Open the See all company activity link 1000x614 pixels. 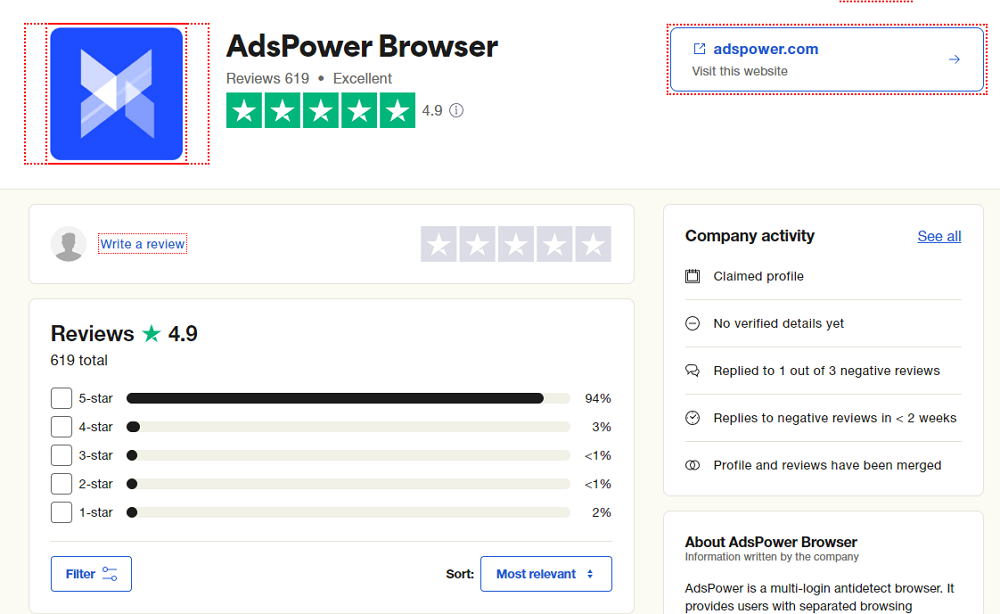(939, 236)
